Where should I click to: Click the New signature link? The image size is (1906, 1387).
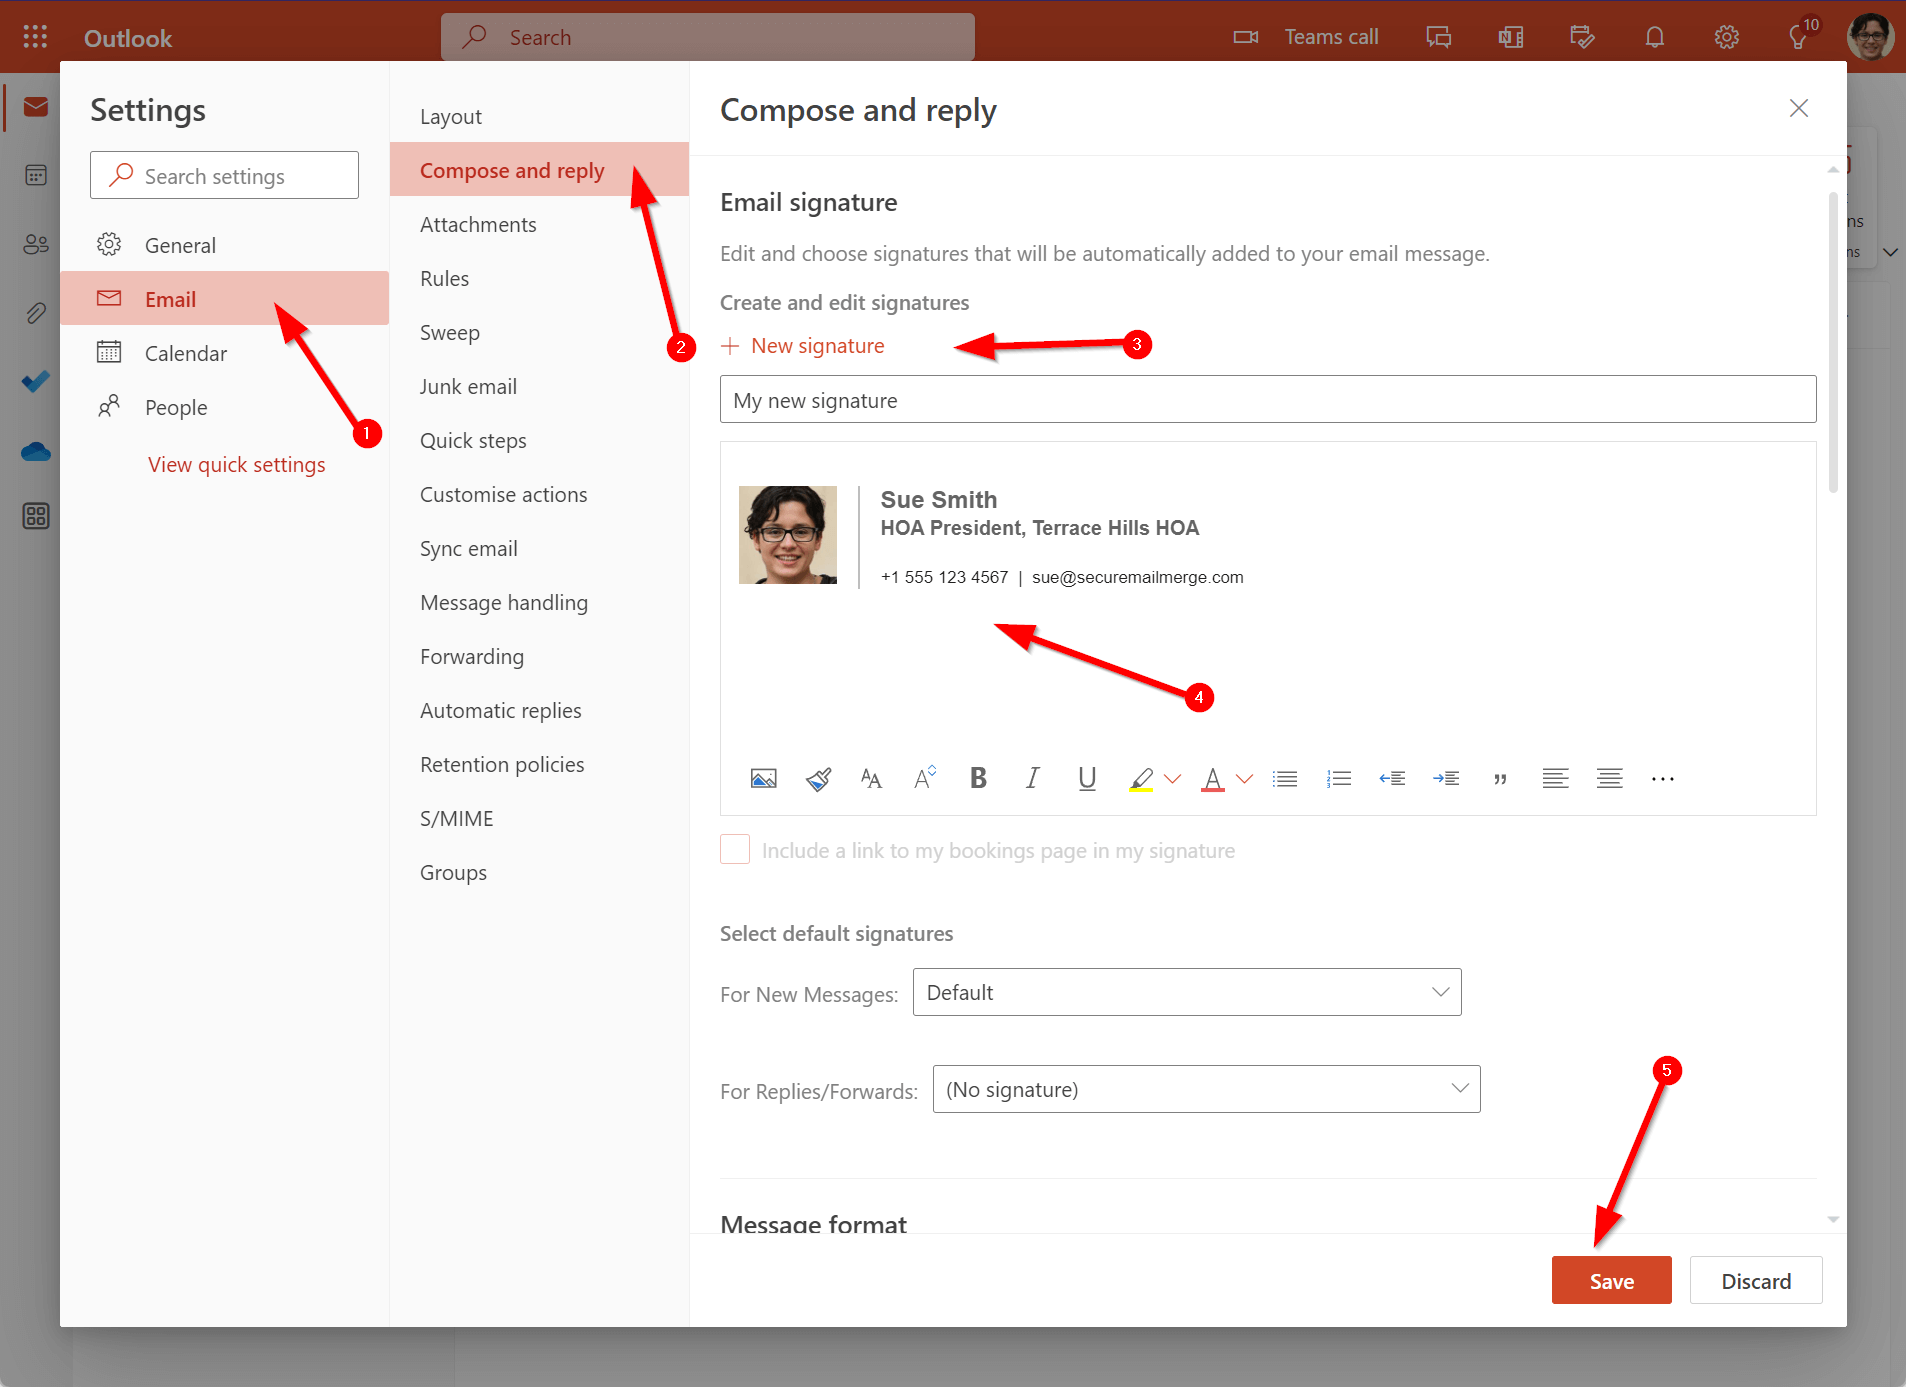click(x=802, y=345)
